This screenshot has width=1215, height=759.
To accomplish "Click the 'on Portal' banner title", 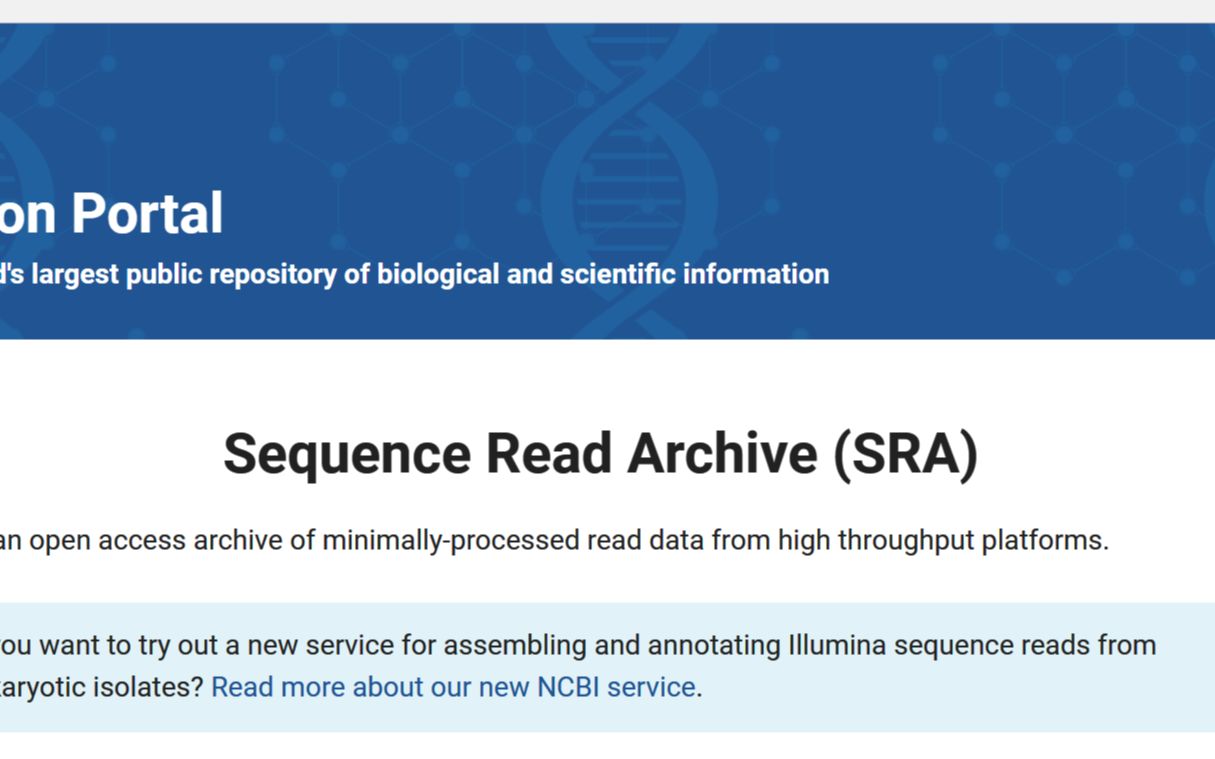I will pos(111,214).
